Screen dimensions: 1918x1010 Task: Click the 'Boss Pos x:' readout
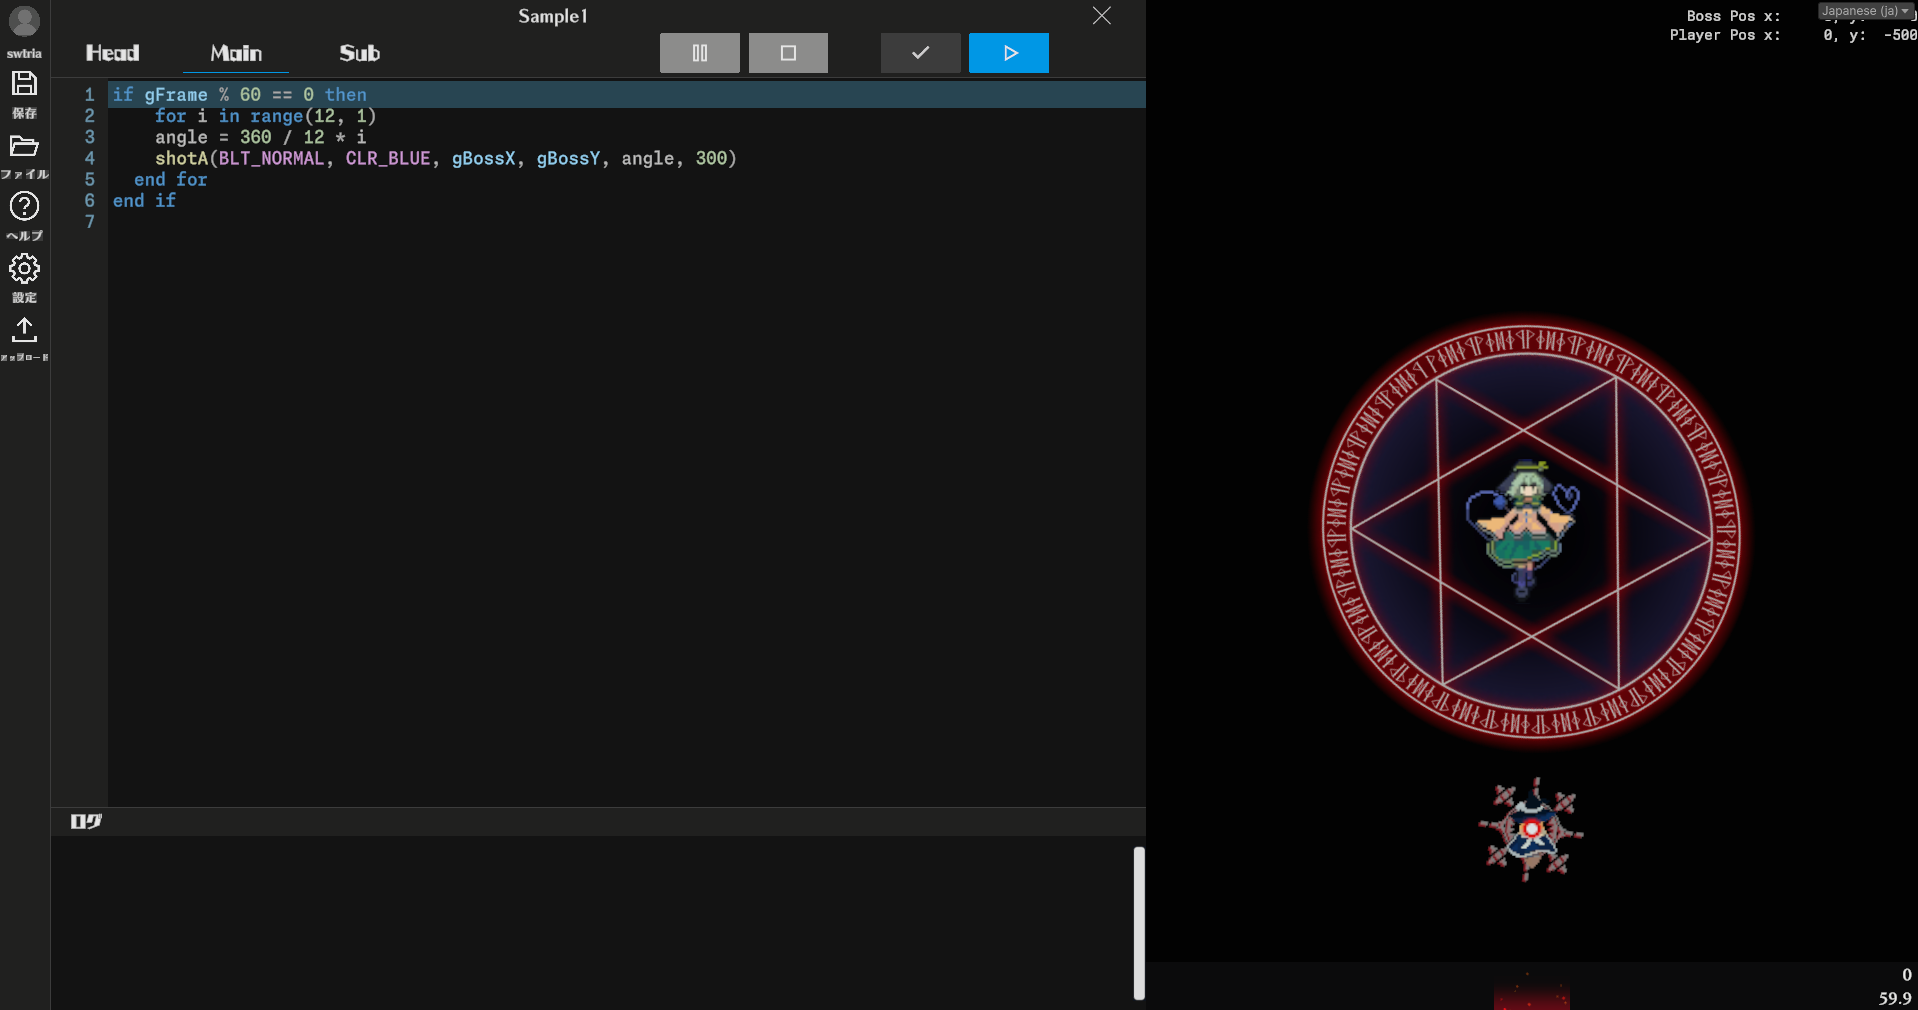click(1733, 16)
